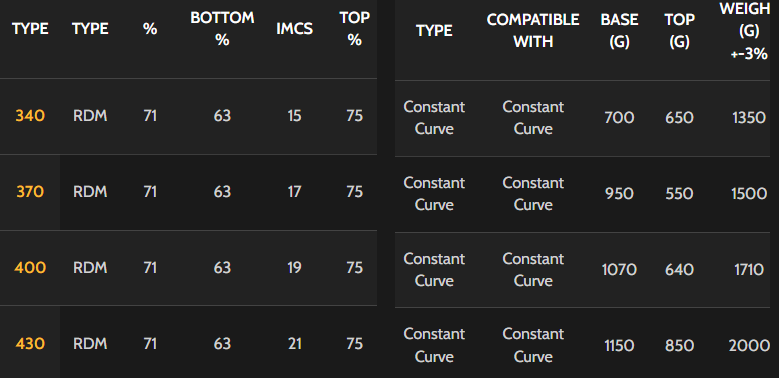Viewport: 779px width, 378px height.
Task: Click the 2000 total weight cell
Action: coord(749,346)
